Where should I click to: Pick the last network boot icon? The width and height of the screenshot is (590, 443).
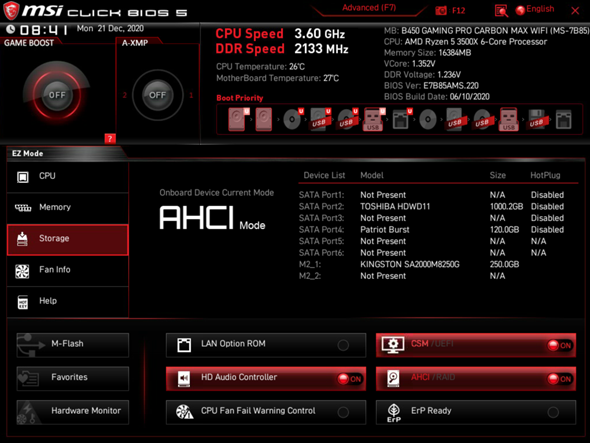click(563, 120)
